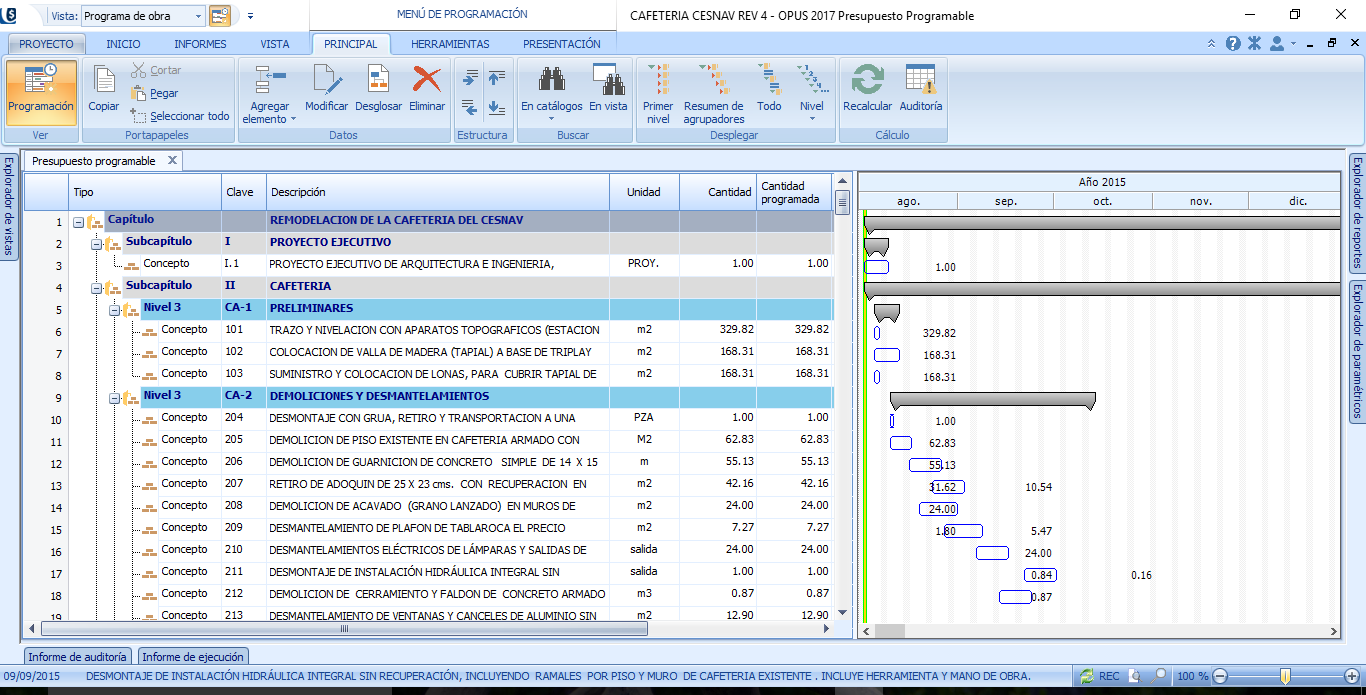Screen dimensions: 1366x695
Task: Collapse the CA-2 Demoliciones node
Action: click(x=114, y=398)
